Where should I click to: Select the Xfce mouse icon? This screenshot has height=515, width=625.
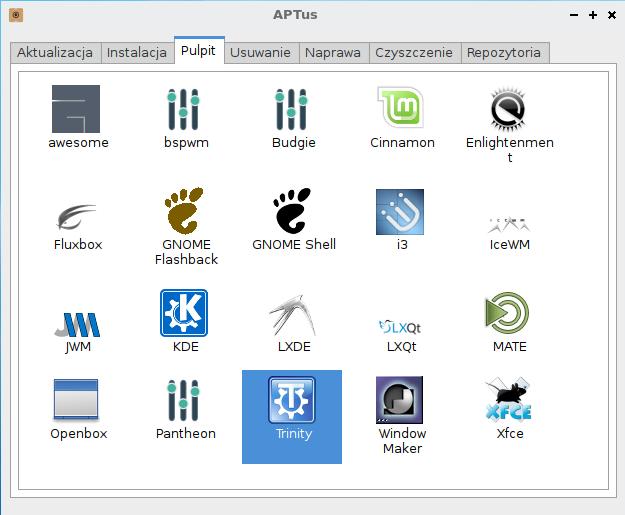pos(508,400)
